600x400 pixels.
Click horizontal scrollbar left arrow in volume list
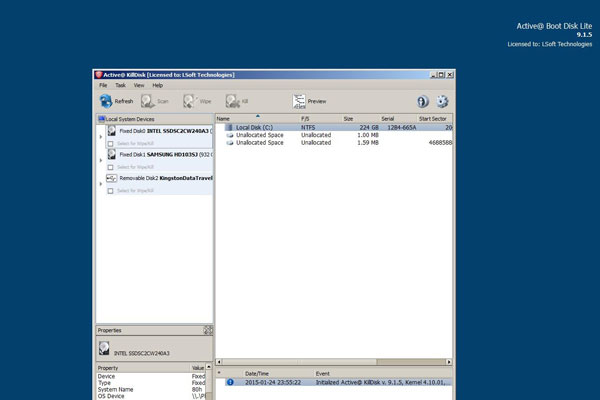pyautogui.click(x=219, y=362)
